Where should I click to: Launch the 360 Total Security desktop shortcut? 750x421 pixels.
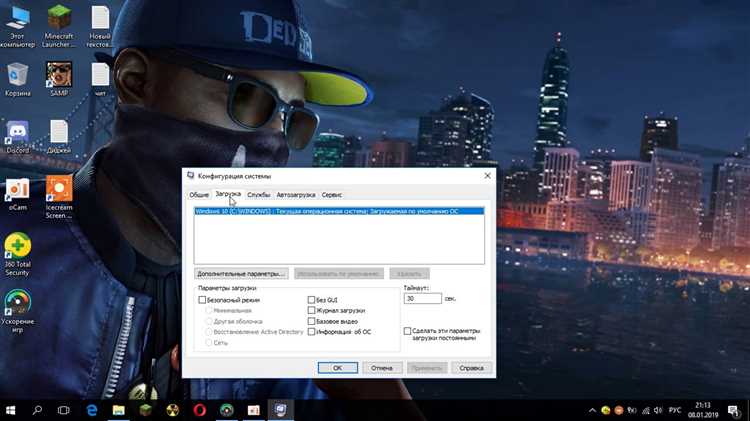(x=18, y=255)
